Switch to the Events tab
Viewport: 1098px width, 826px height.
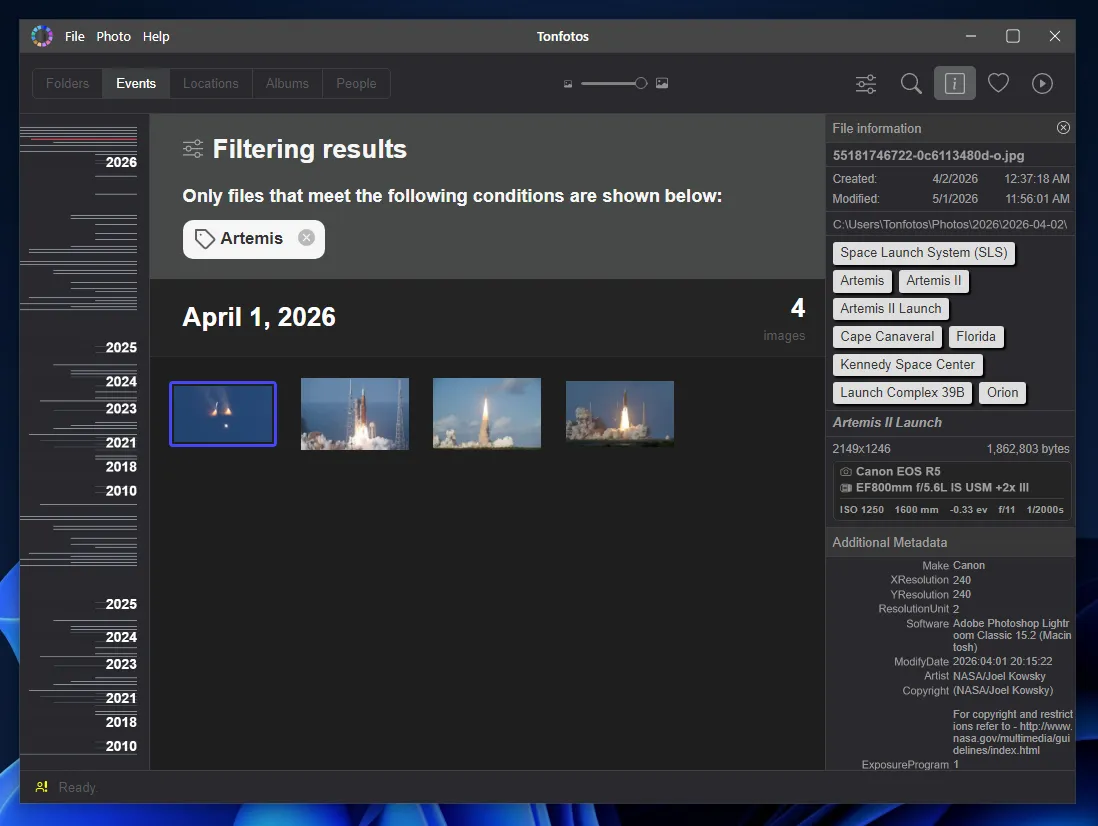point(136,83)
